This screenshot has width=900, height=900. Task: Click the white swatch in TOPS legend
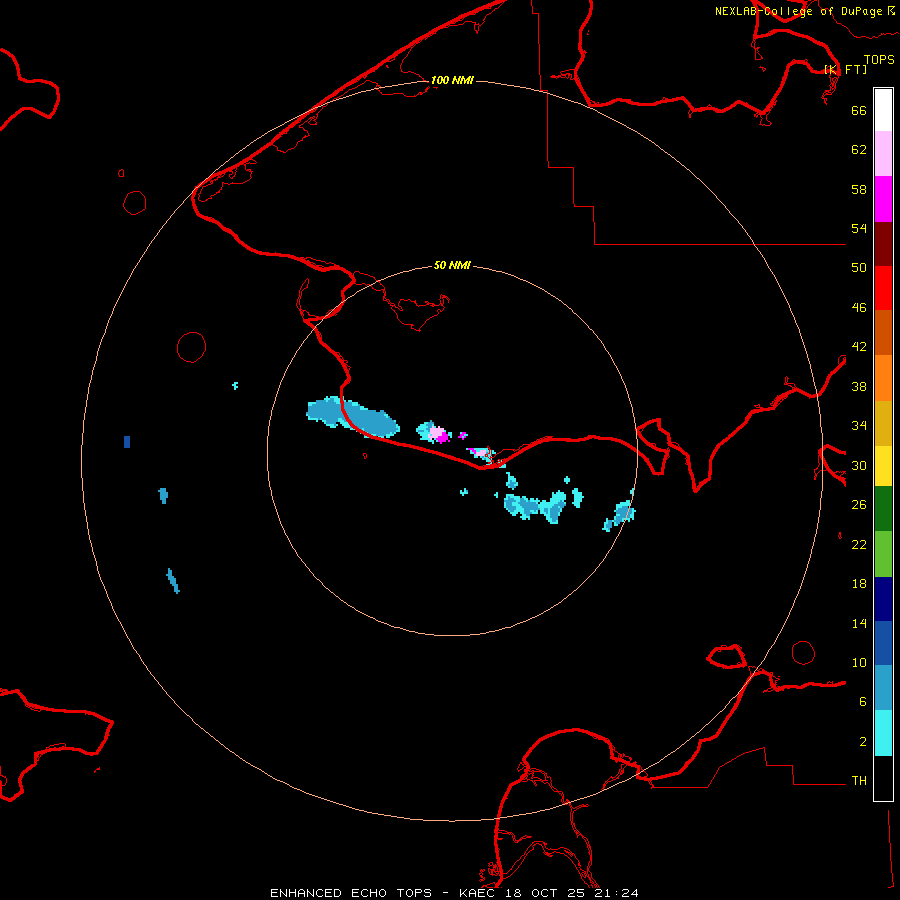[x=883, y=110]
